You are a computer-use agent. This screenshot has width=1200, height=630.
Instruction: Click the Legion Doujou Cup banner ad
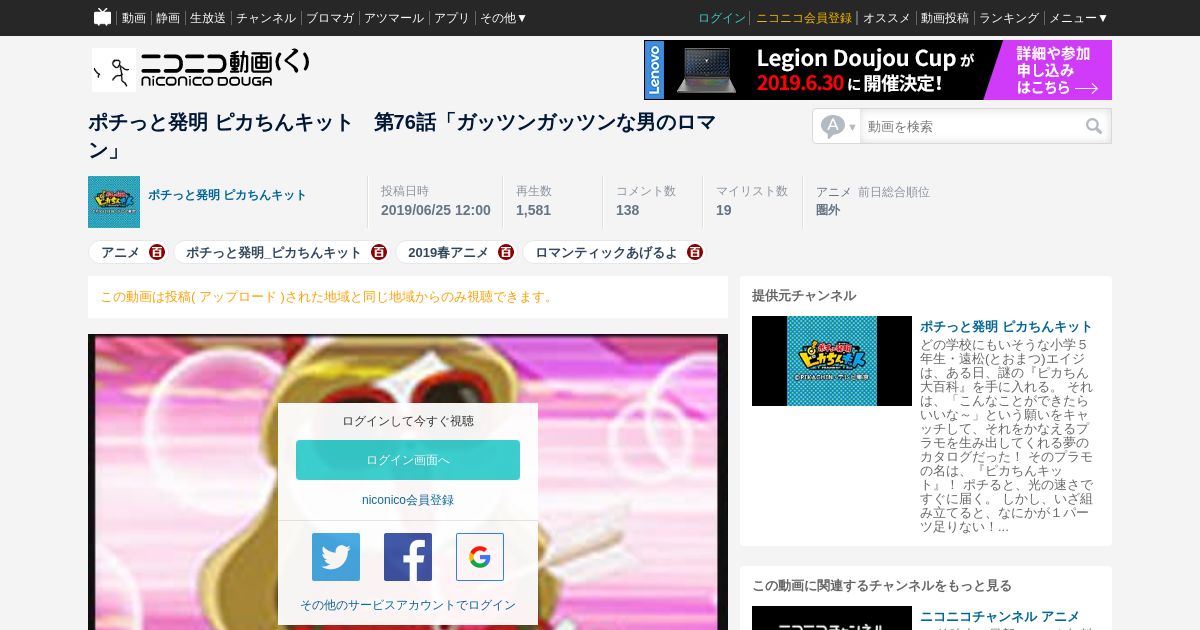point(878,70)
